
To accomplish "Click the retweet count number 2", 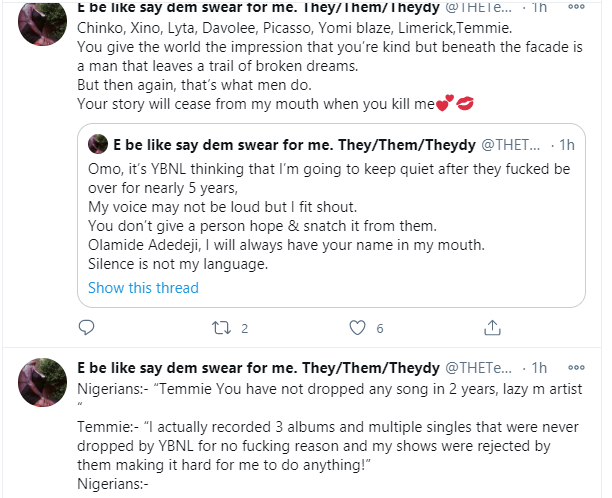I will [x=244, y=328].
